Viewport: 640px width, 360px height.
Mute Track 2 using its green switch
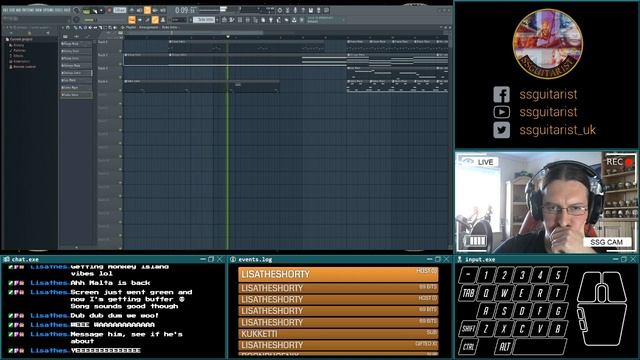pyautogui.click(x=121, y=64)
